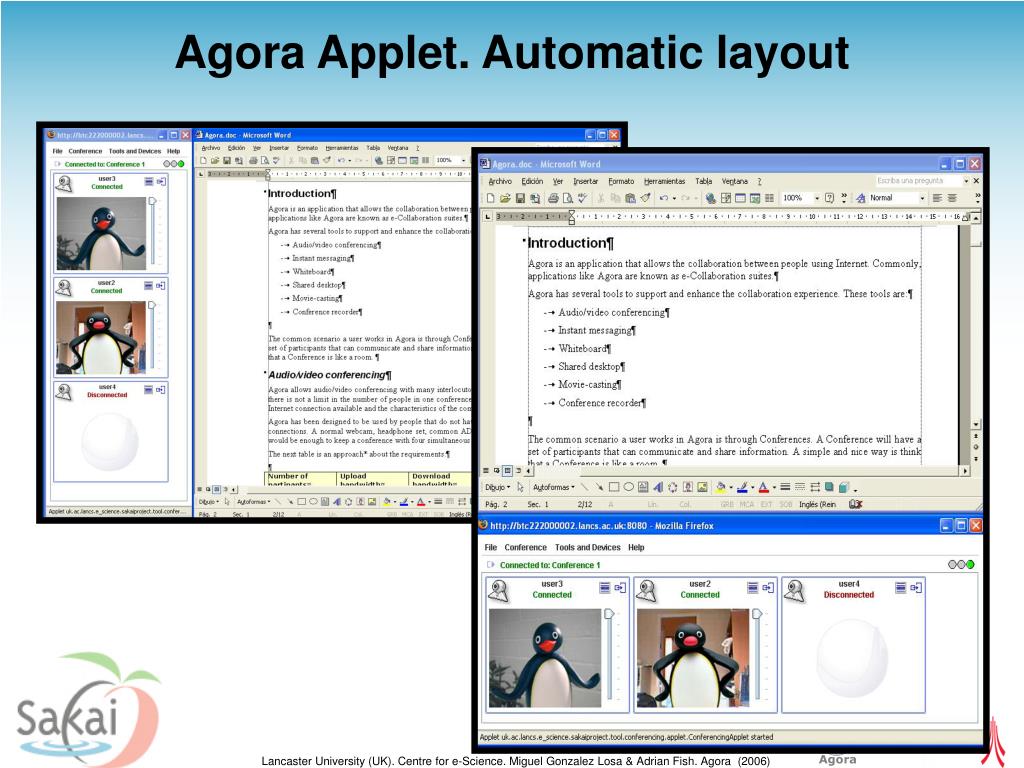Select Rectangle shape in front Word drawing toolbar

coord(614,487)
